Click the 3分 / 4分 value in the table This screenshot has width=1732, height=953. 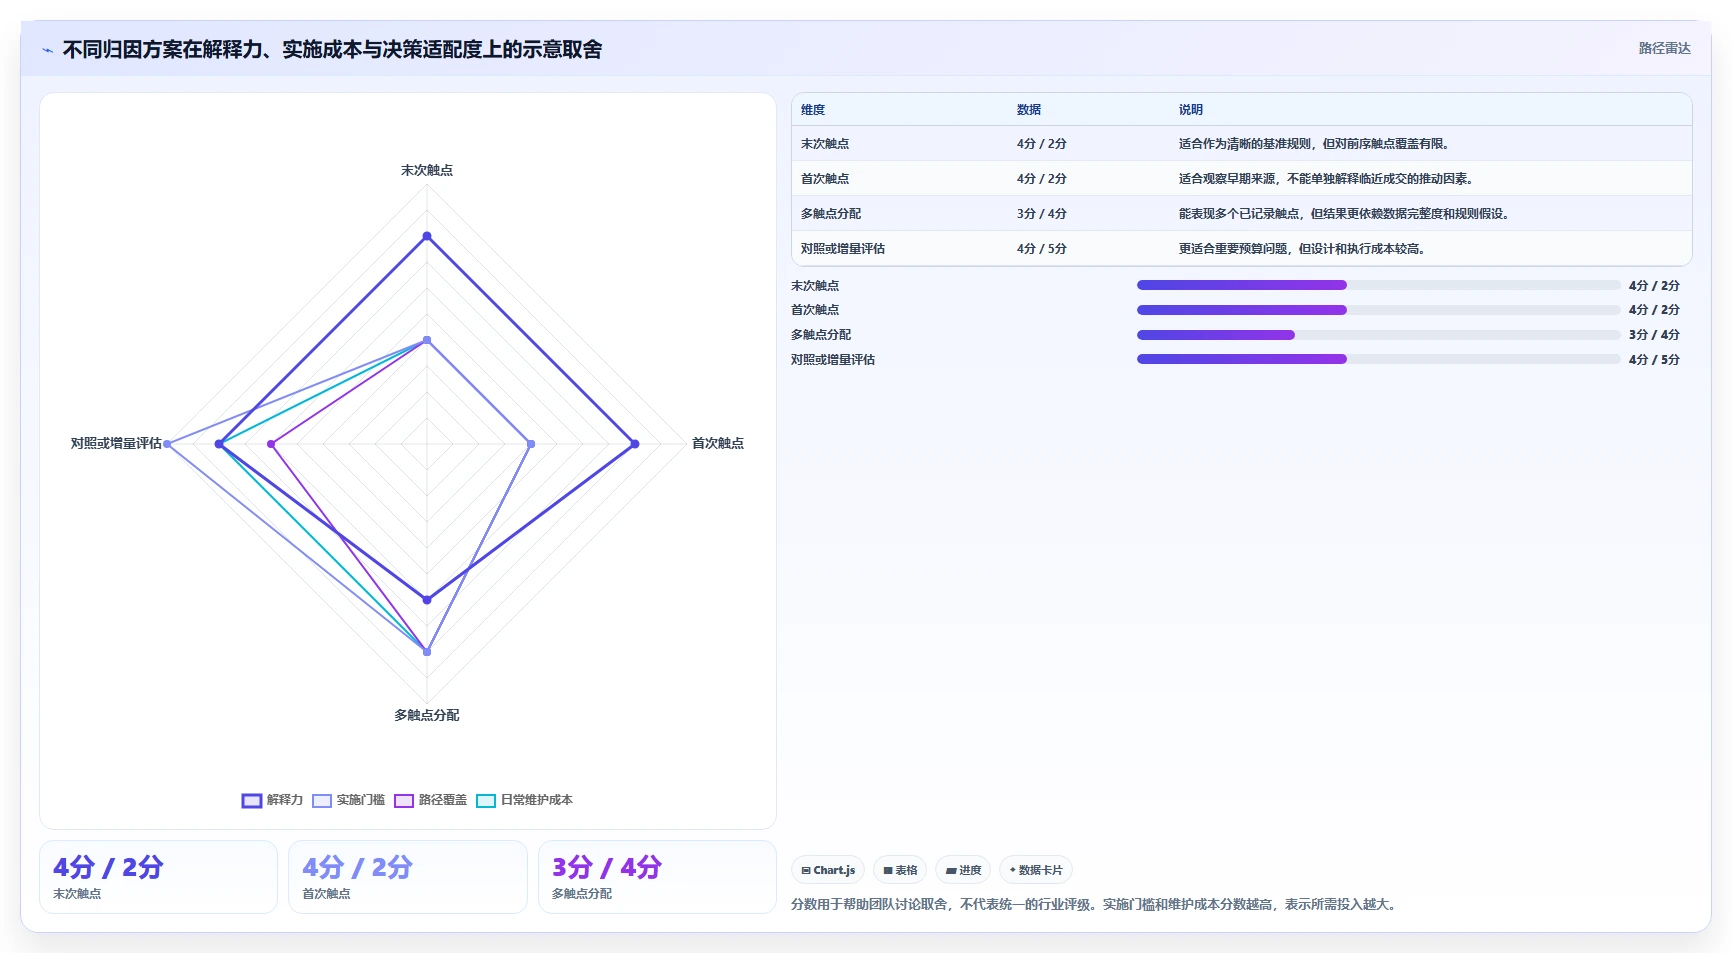click(1042, 214)
